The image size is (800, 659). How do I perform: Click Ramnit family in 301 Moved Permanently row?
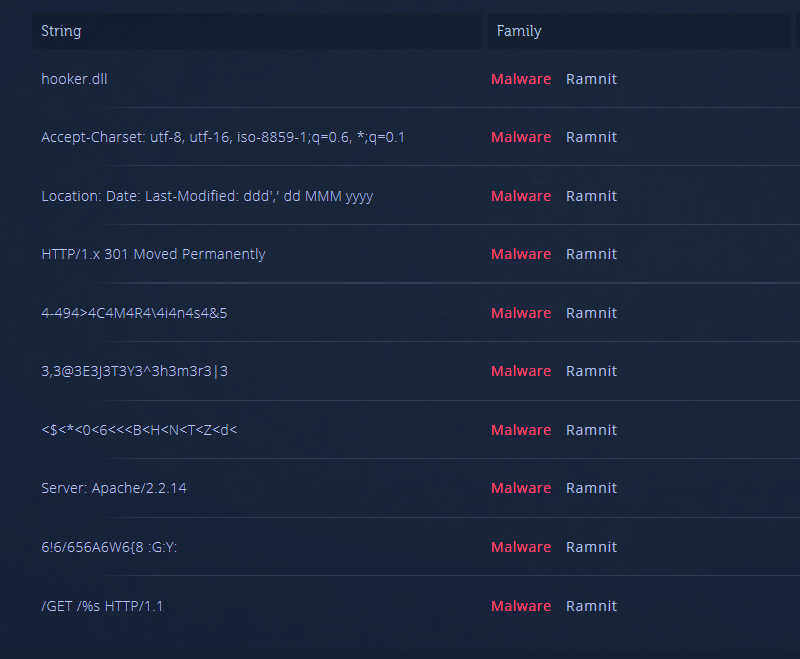click(591, 254)
